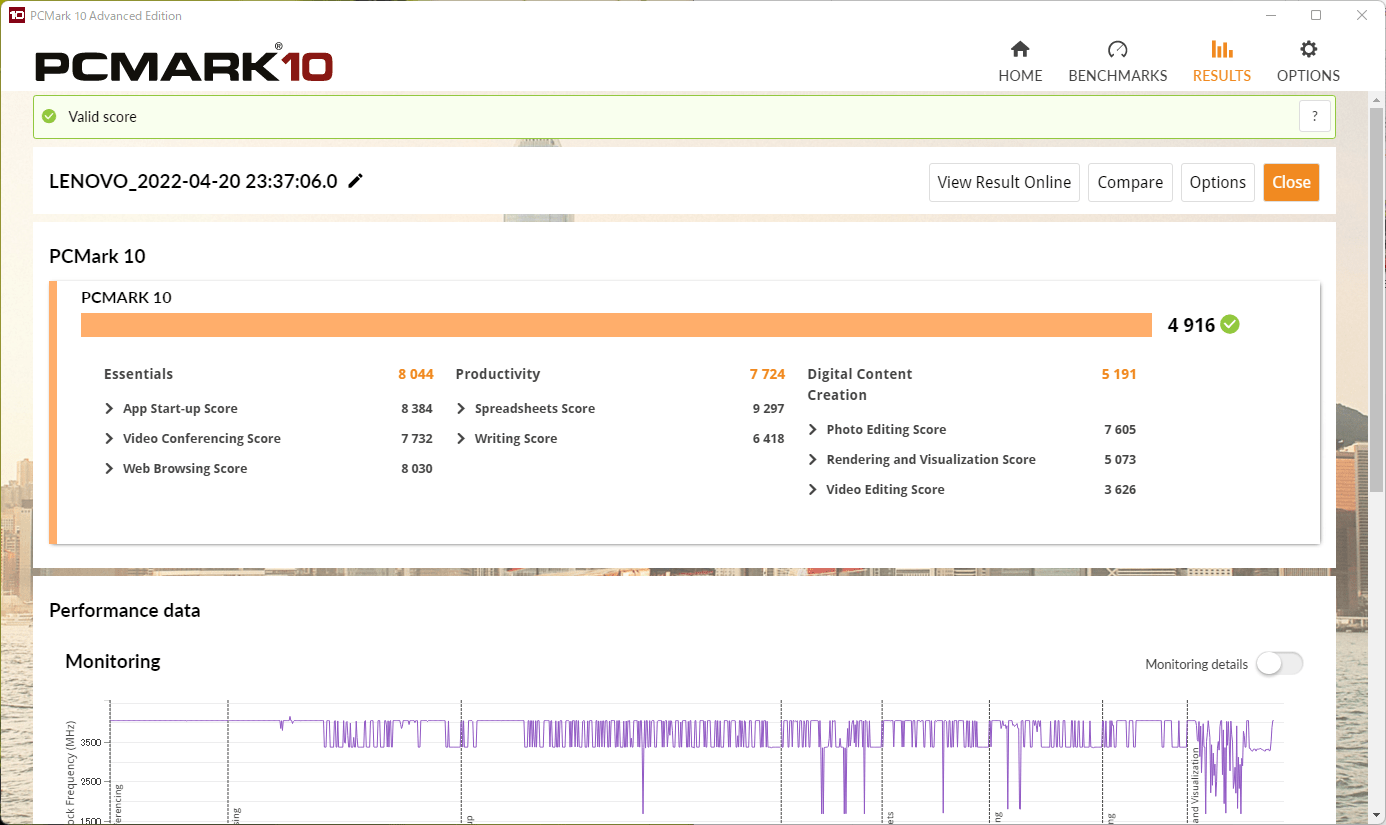Click the green valid score checkmark icon
Screen dimensions: 1386x825
pyautogui.click(x=49, y=116)
